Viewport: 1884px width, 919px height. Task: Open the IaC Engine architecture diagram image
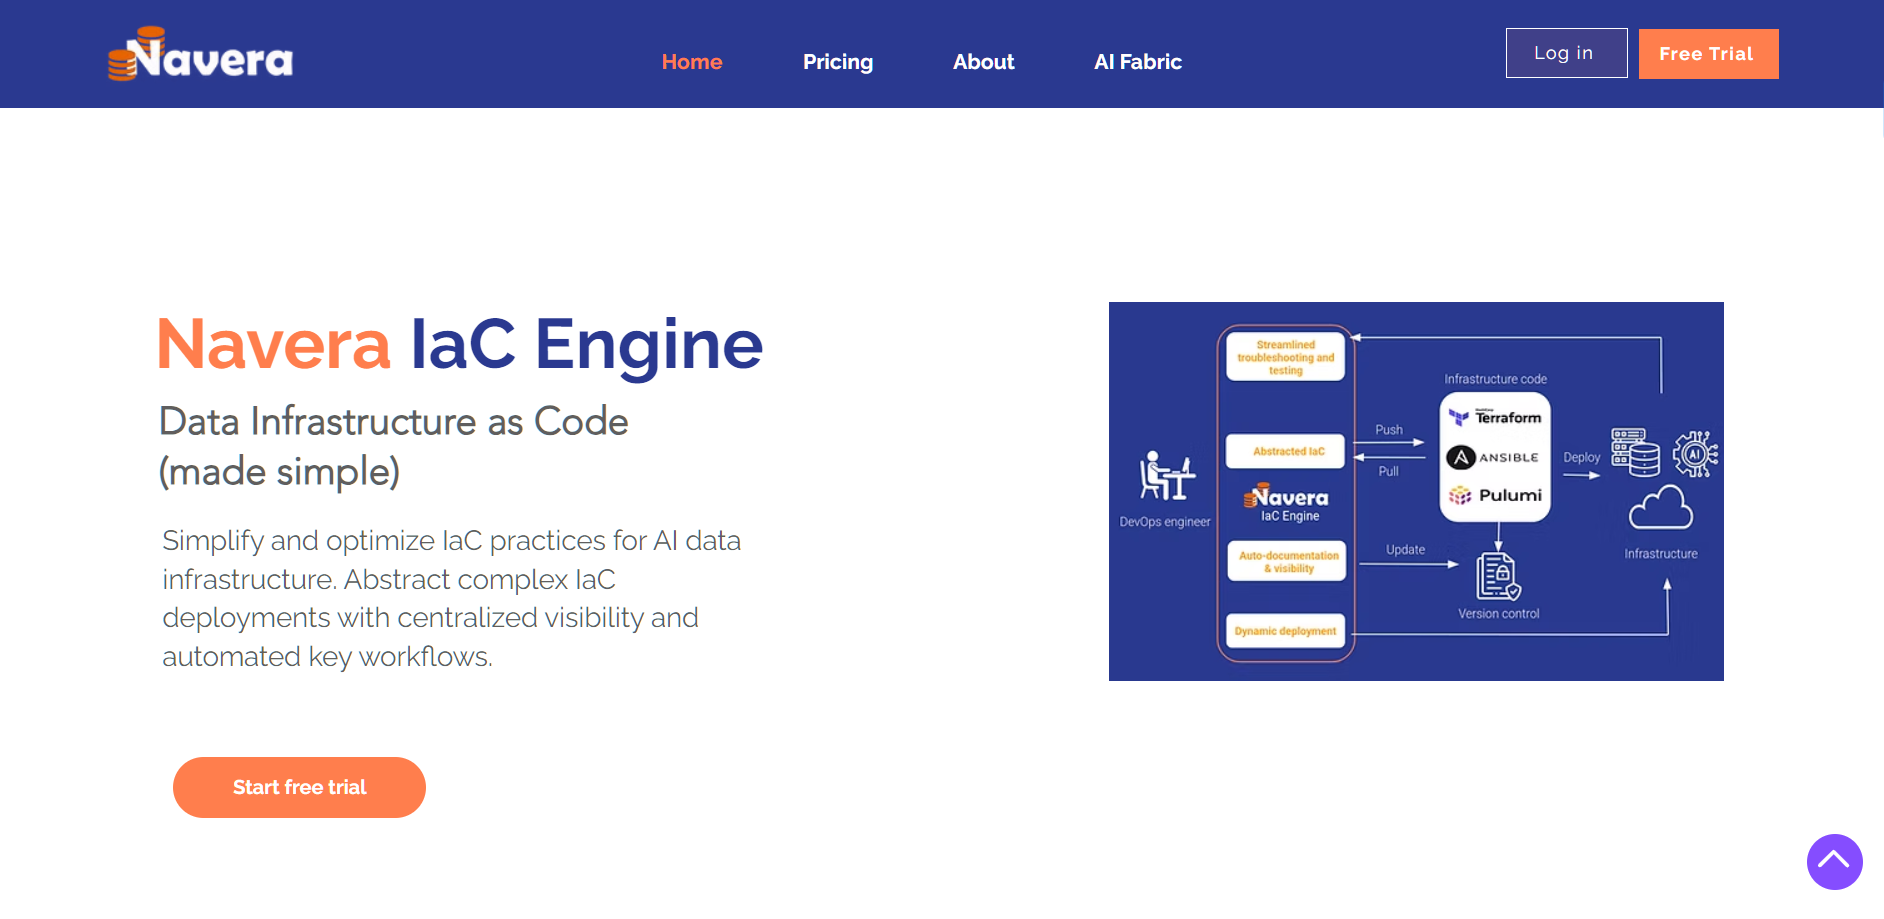click(x=1416, y=491)
